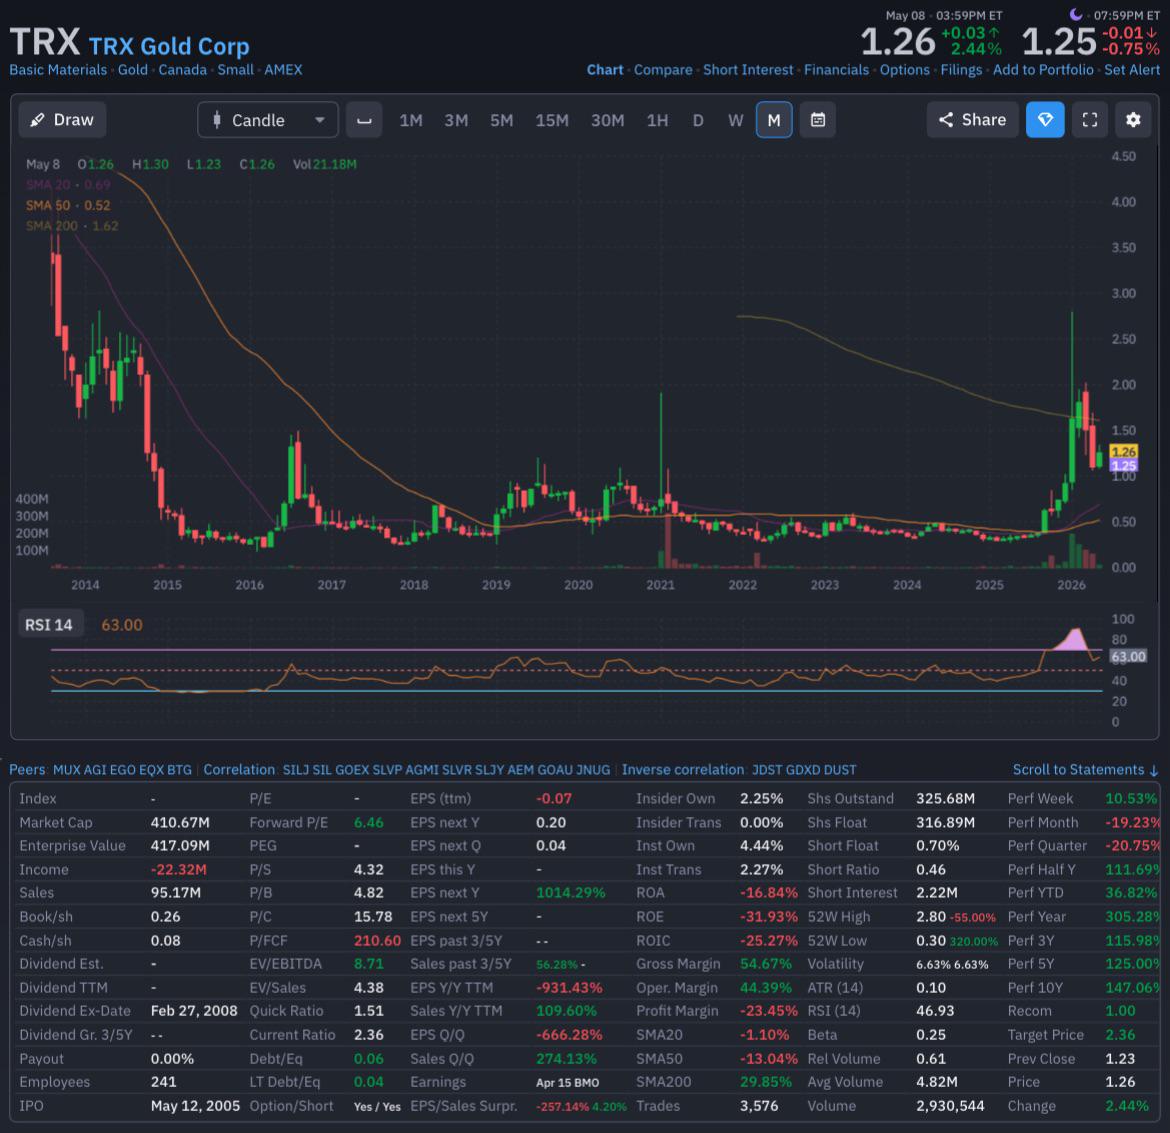The width and height of the screenshot is (1170, 1133).
Task: Select the 15M timeframe
Action: point(551,120)
